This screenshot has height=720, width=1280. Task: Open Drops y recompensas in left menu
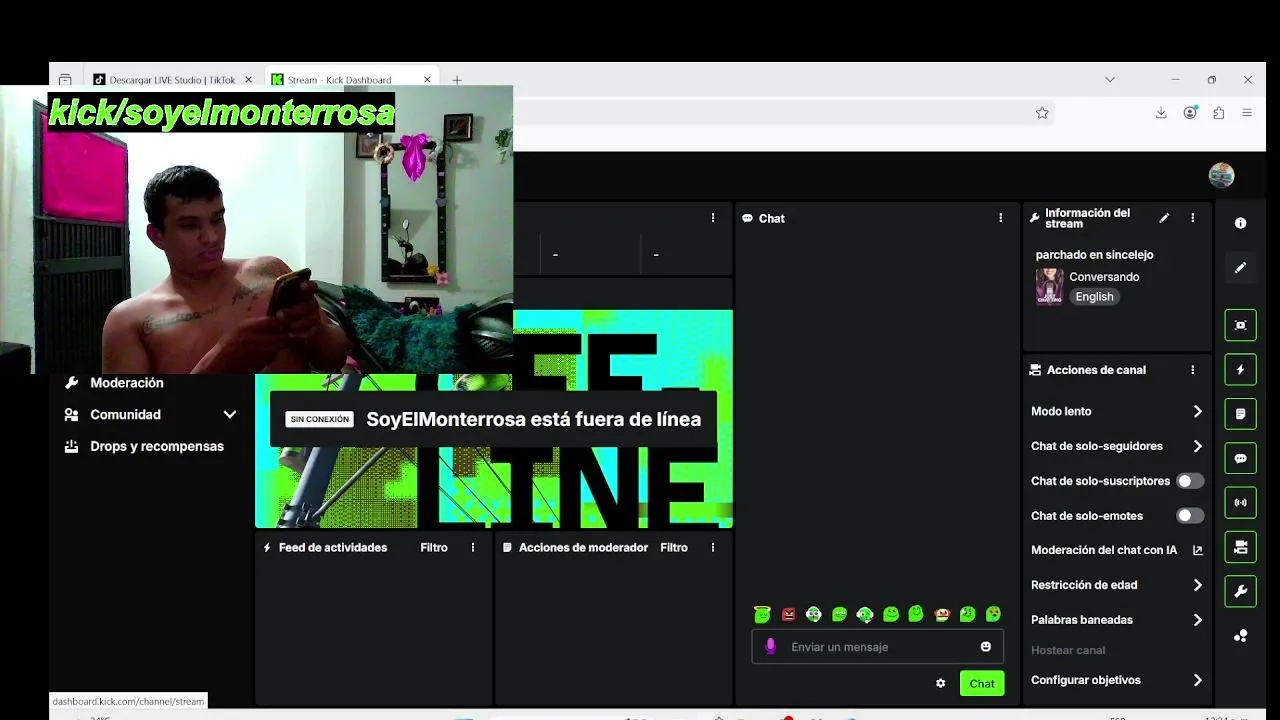[x=157, y=446]
